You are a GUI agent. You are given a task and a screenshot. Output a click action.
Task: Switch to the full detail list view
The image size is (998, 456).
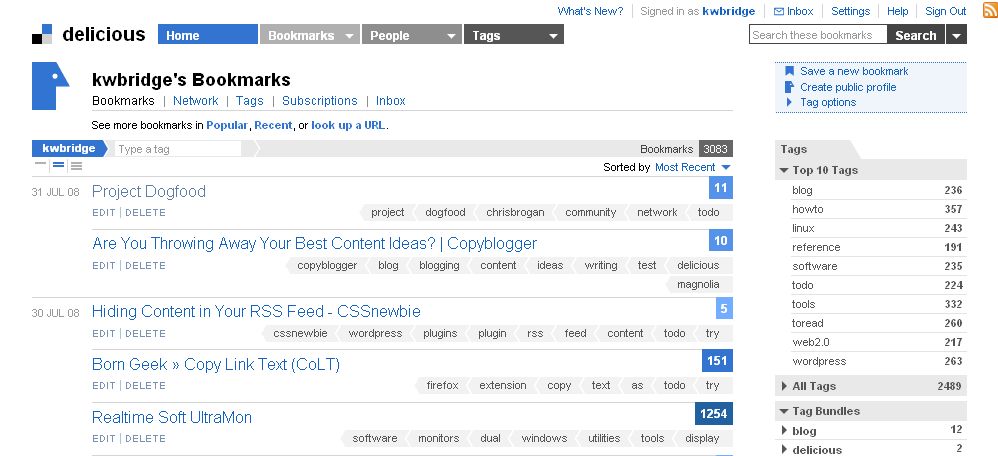click(x=76, y=166)
